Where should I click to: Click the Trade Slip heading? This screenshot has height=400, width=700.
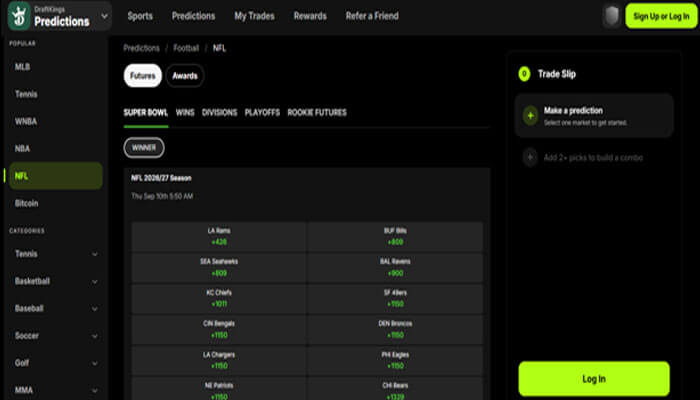(x=557, y=74)
